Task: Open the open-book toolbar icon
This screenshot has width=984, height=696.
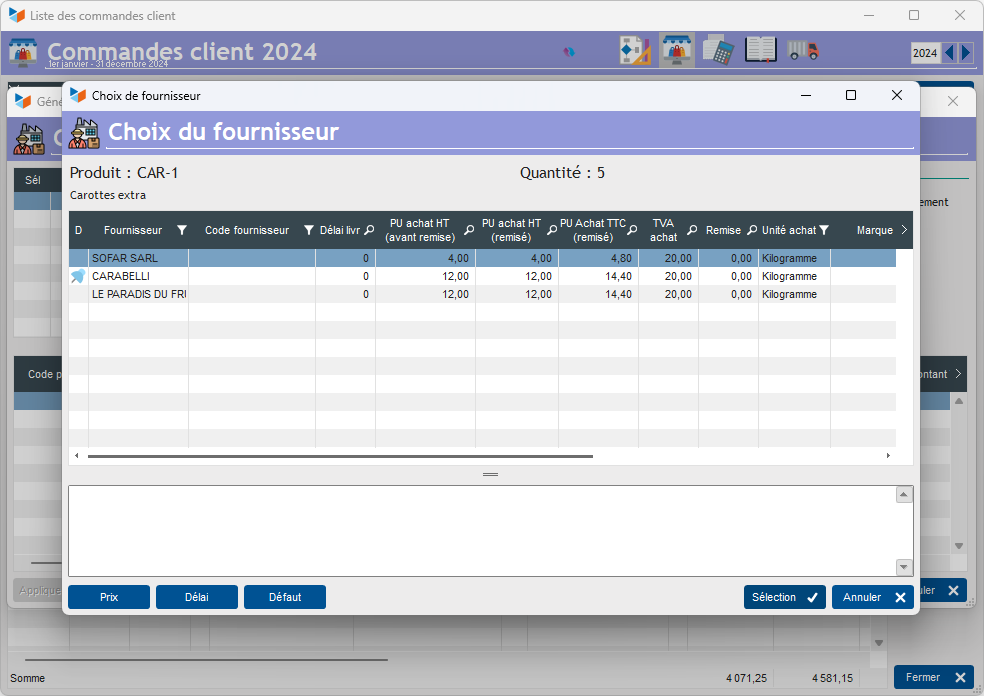Action: [760, 50]
